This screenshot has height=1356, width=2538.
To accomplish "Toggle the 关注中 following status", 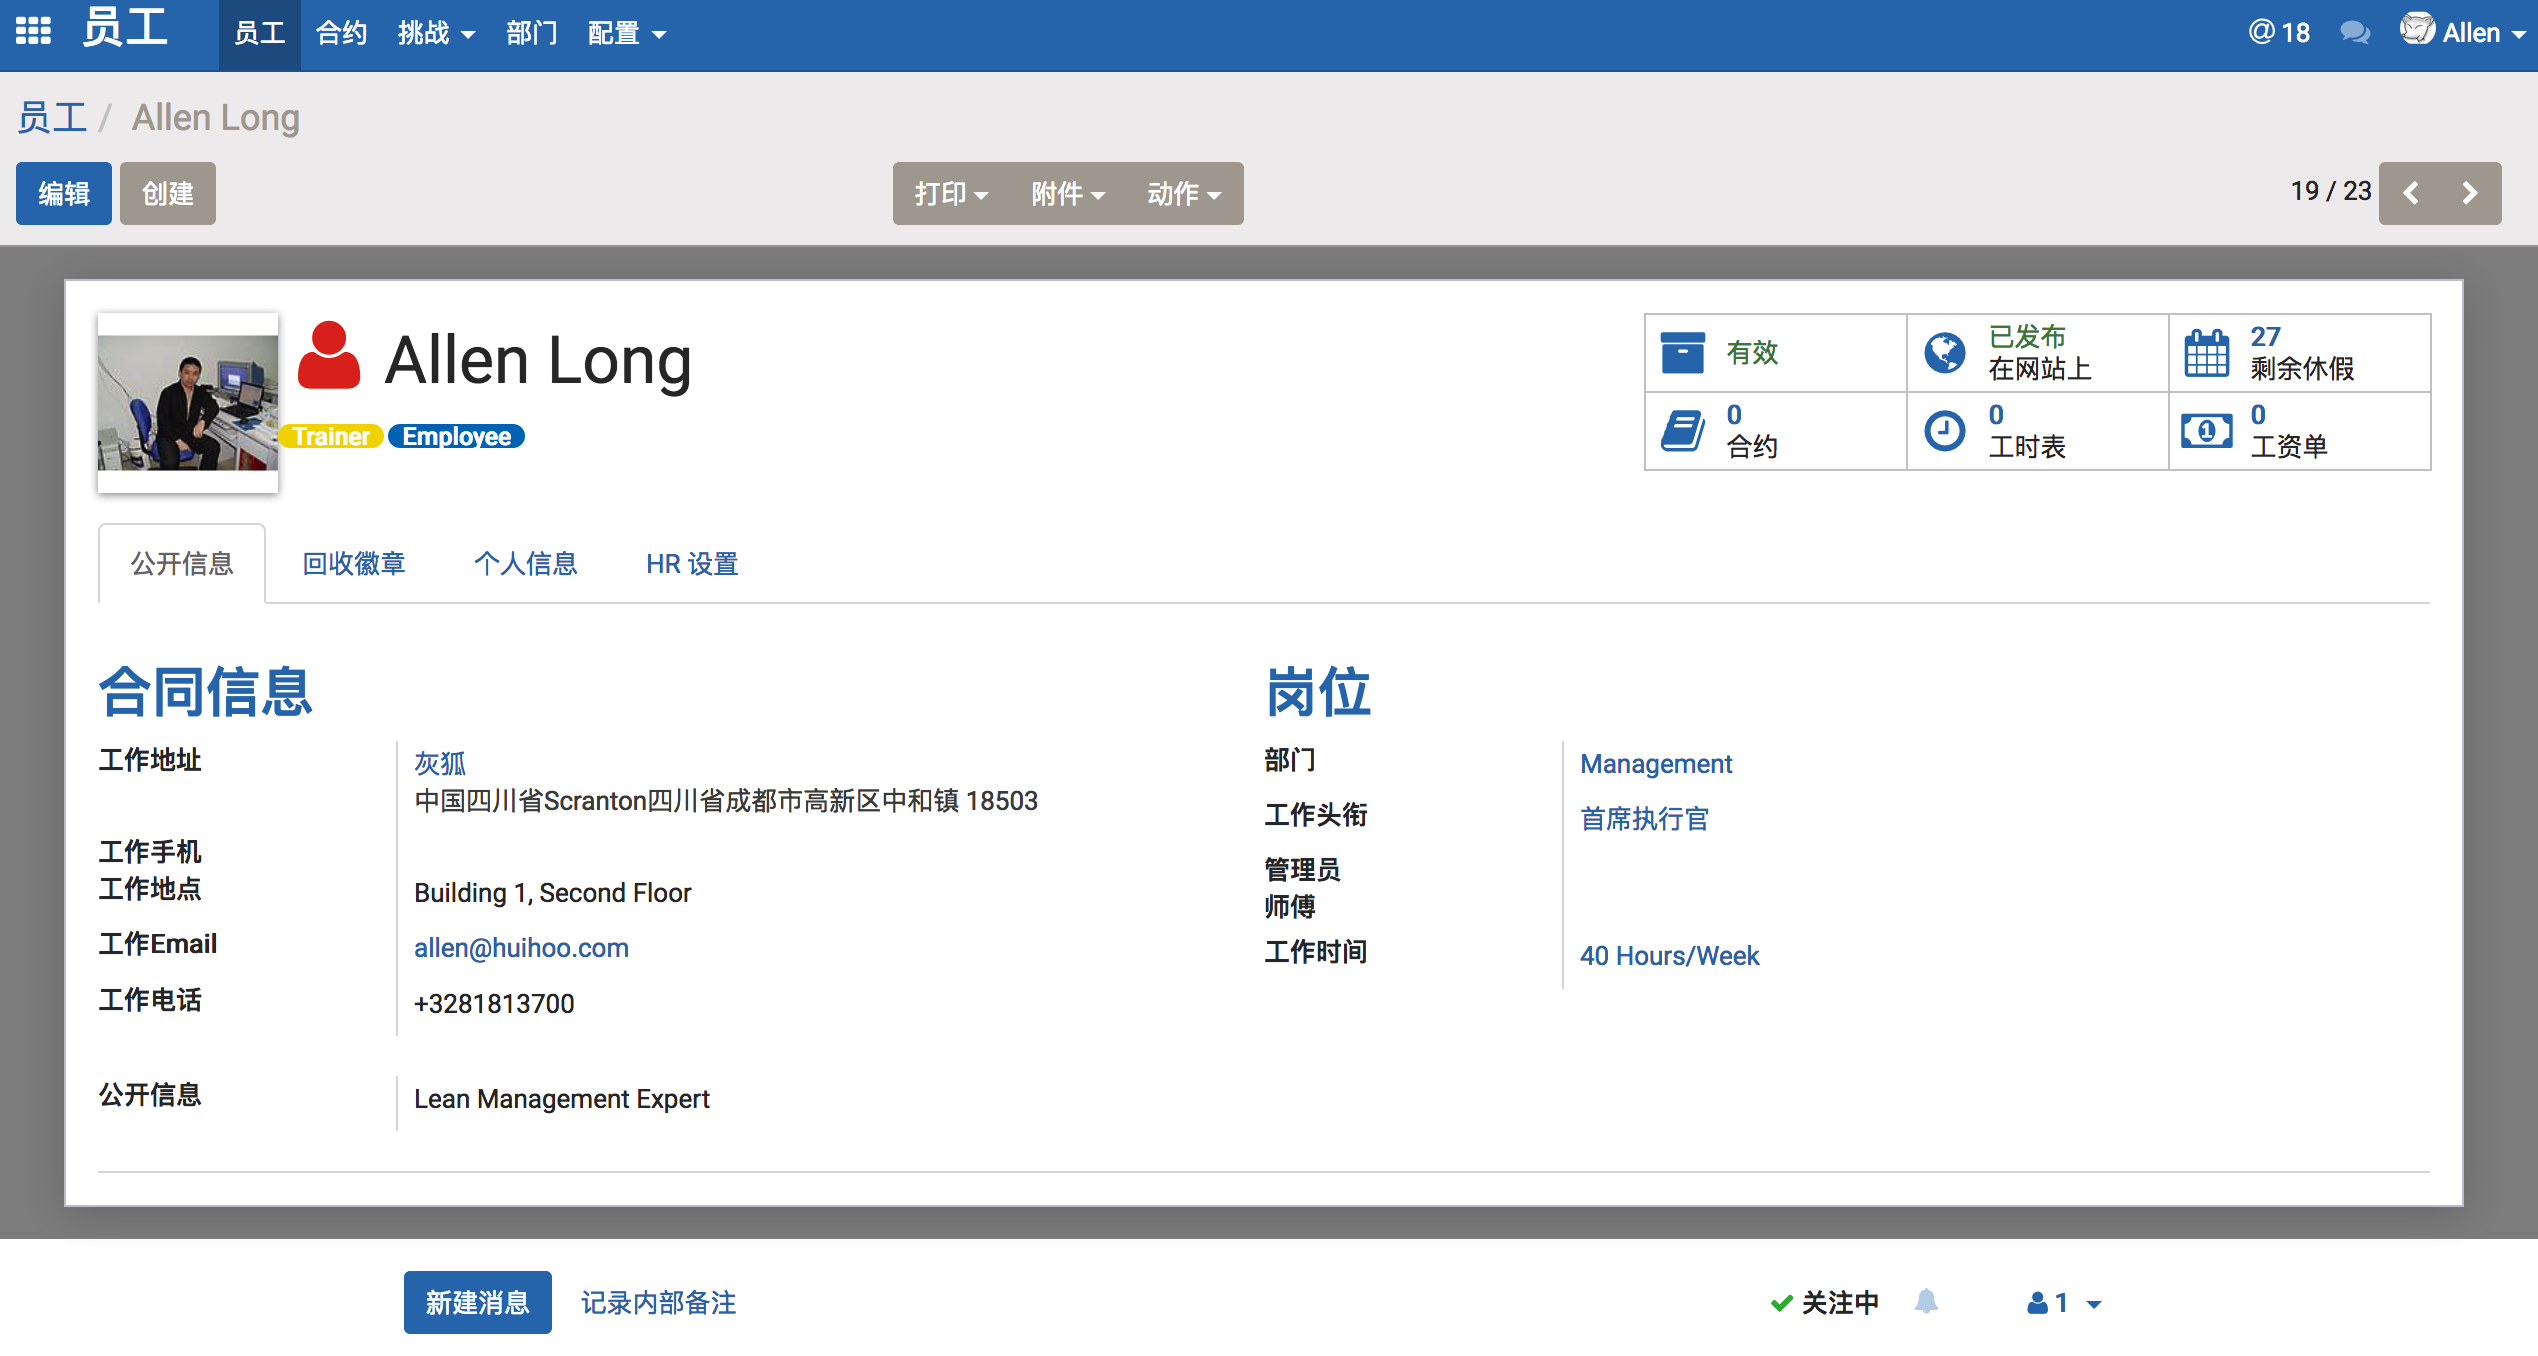I will (1825, 1302).
